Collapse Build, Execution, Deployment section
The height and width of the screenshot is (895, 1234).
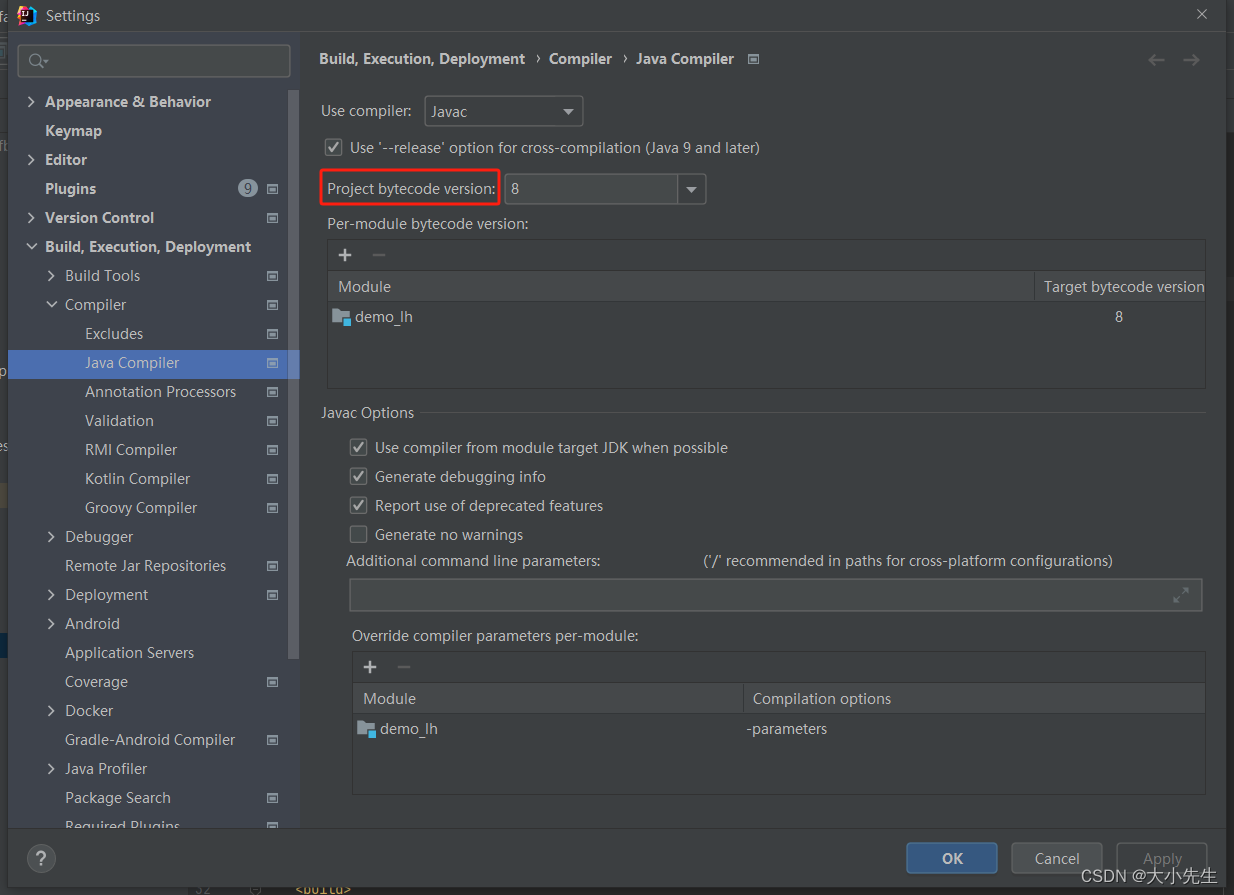[x=31, y=247]
